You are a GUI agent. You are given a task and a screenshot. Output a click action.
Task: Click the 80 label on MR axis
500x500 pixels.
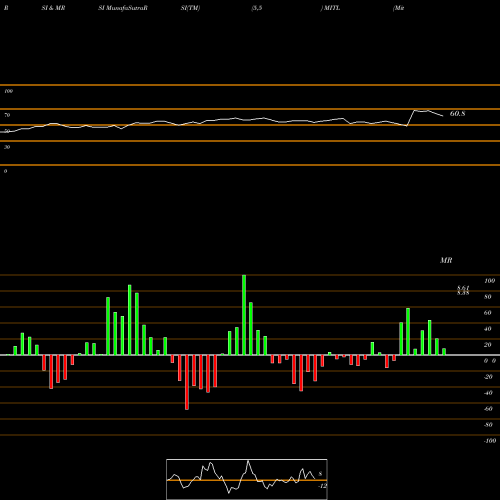[488, 297]
